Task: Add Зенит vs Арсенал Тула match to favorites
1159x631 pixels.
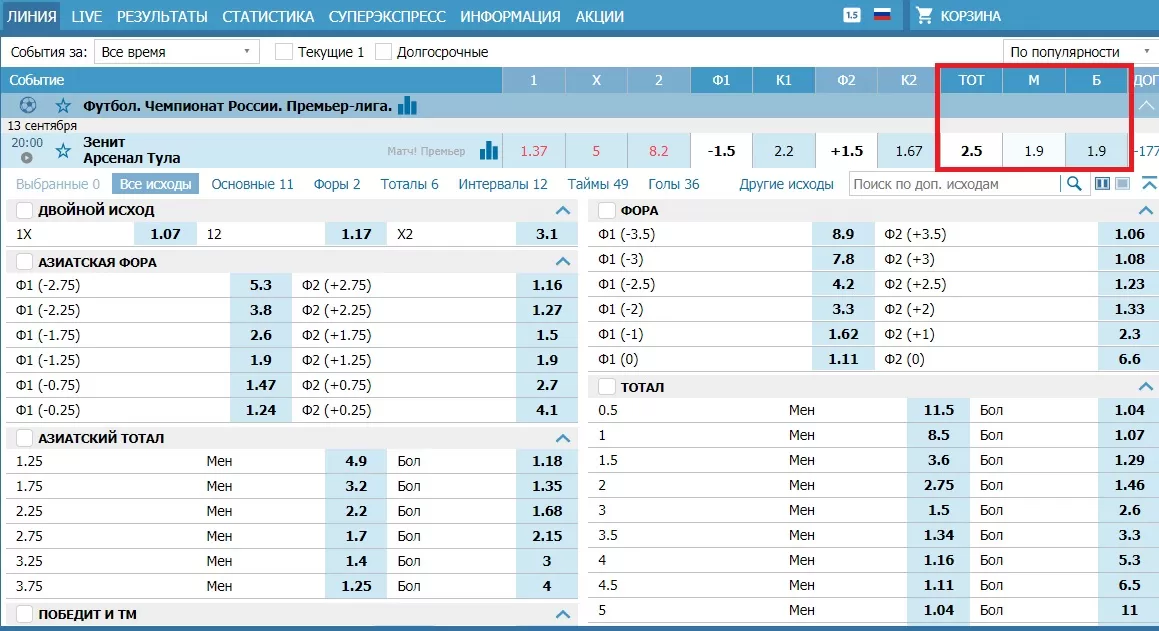Action: click(64, 151)
